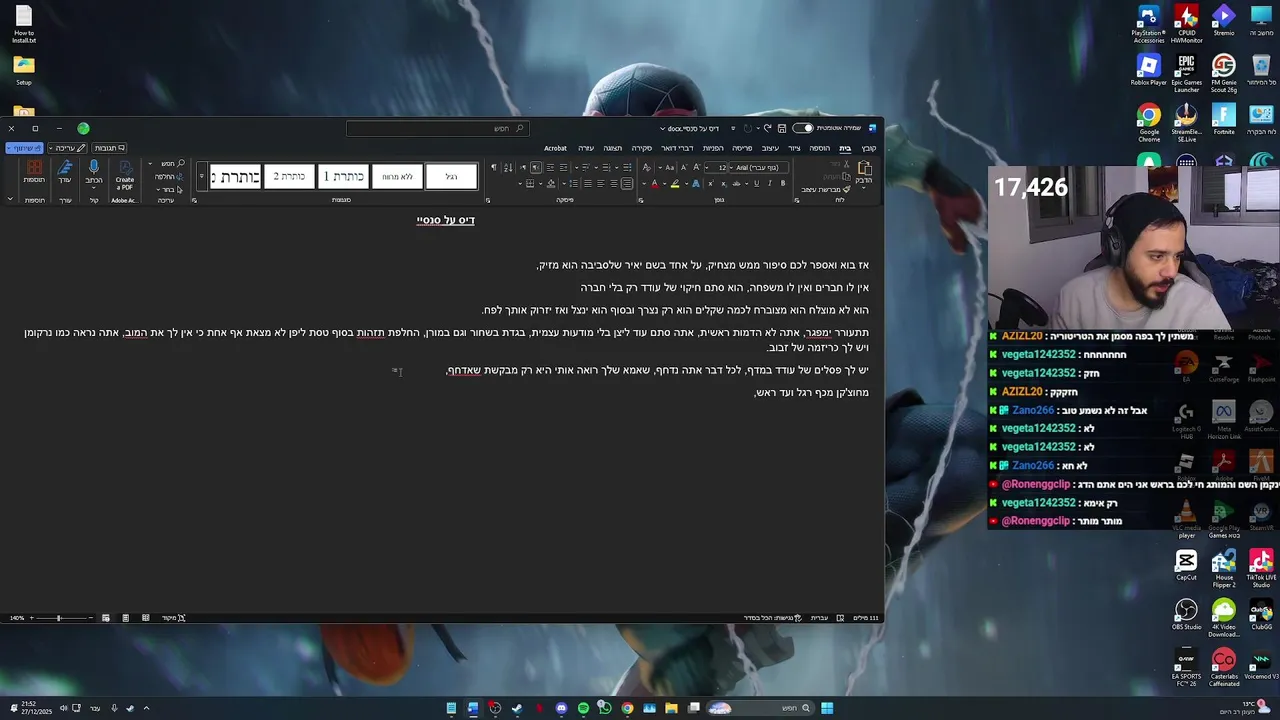The width and height of the screenshot is (1280, 720).
Task: Click the Undo arrow in title bar
Action: point(767,128)
